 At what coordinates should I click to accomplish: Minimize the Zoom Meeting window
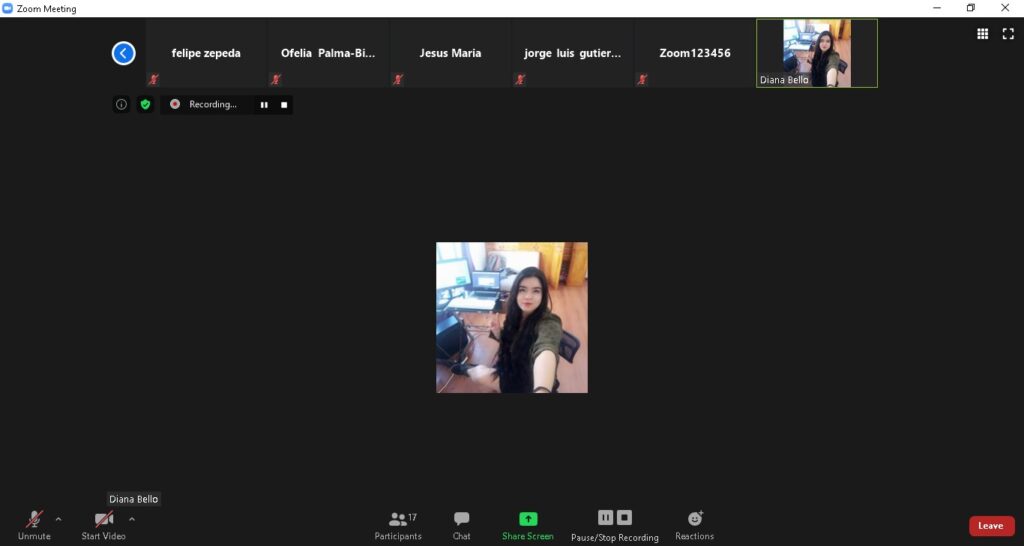[937, 8]
